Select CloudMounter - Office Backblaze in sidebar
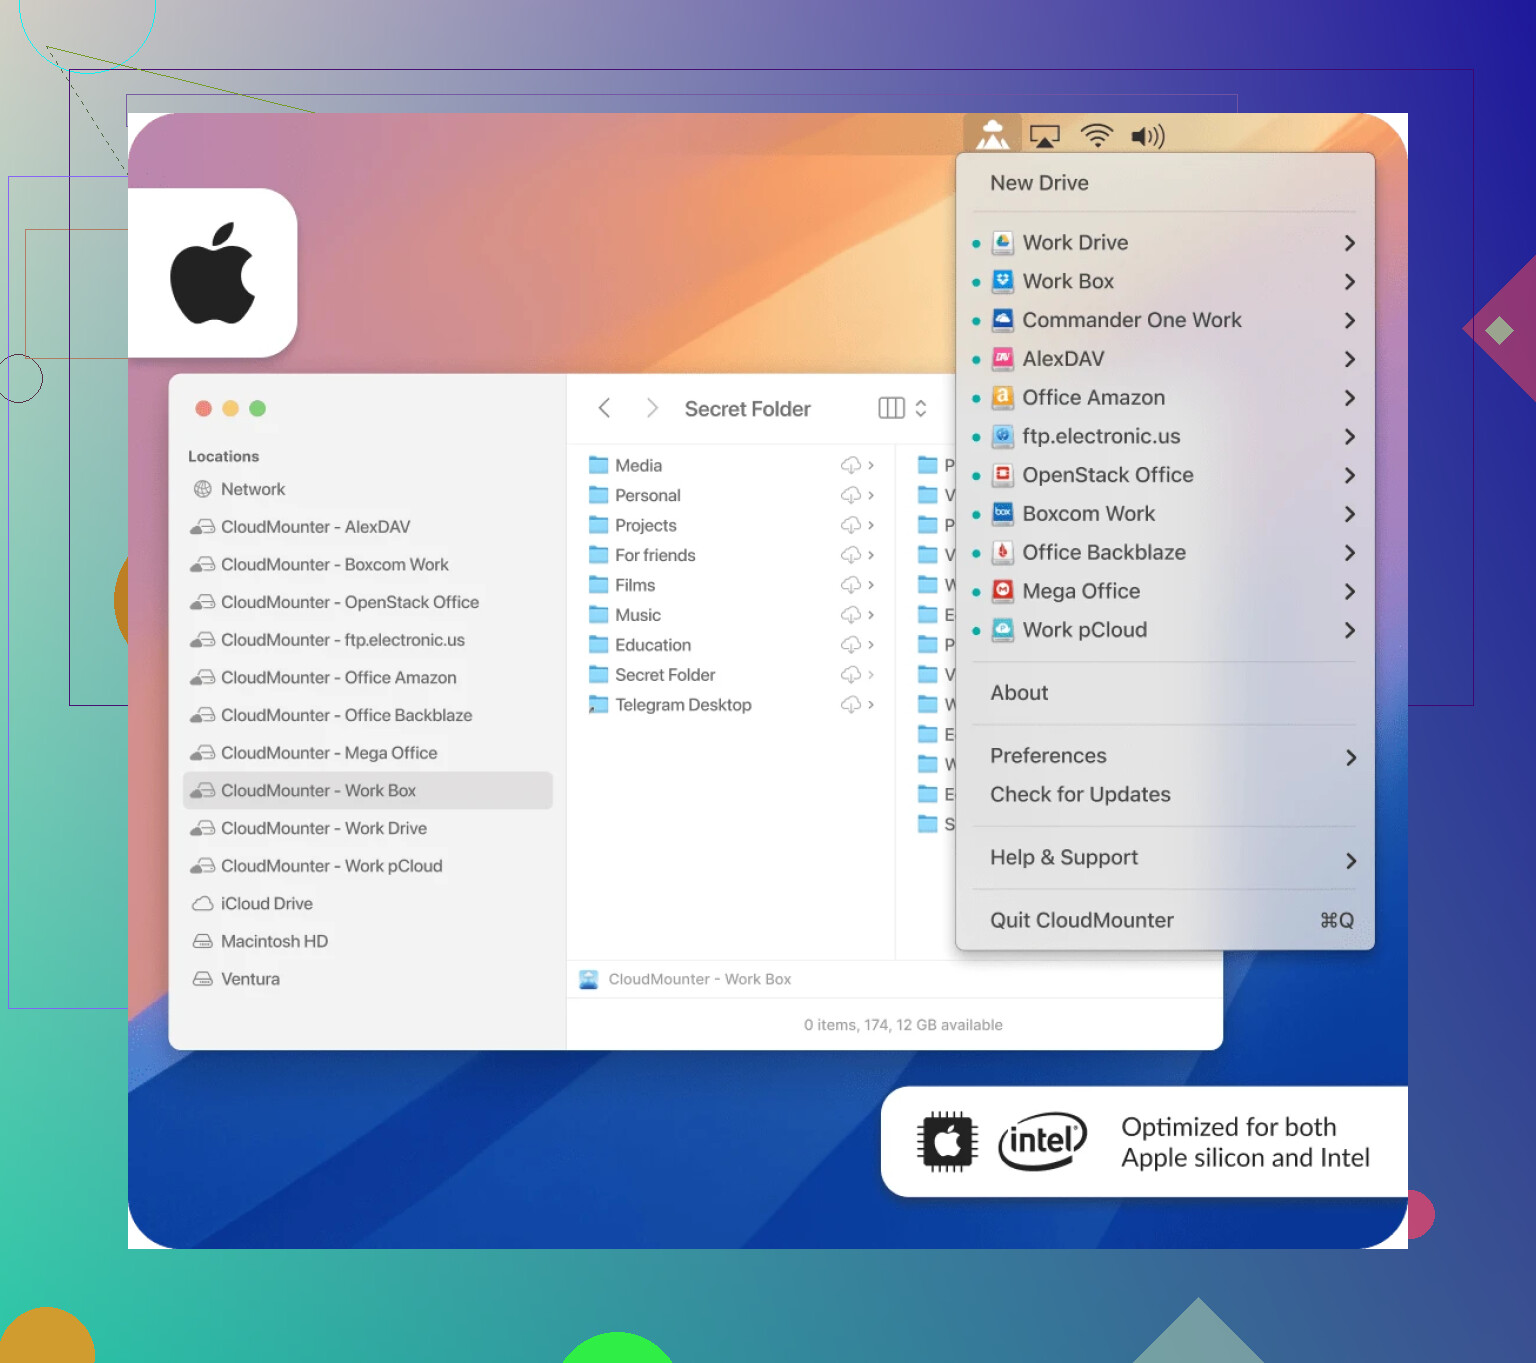 pyautogui.click(x=368, y=715)
